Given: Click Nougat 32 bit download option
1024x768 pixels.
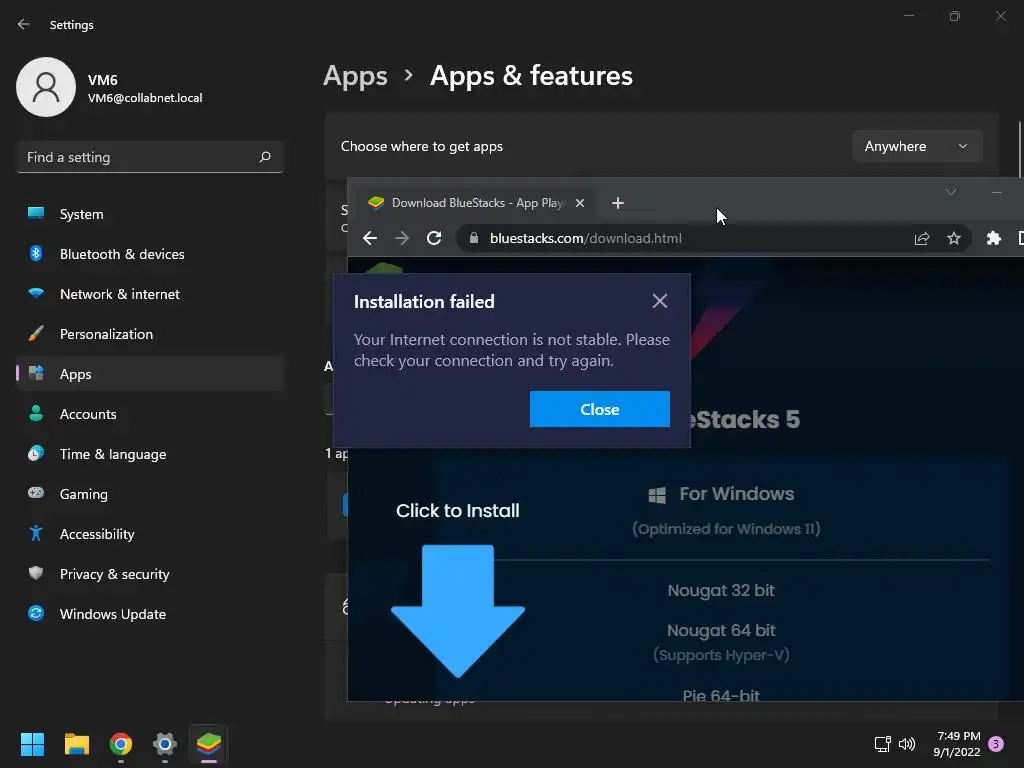Looking at the screenshot, I should tap(721, 590).
